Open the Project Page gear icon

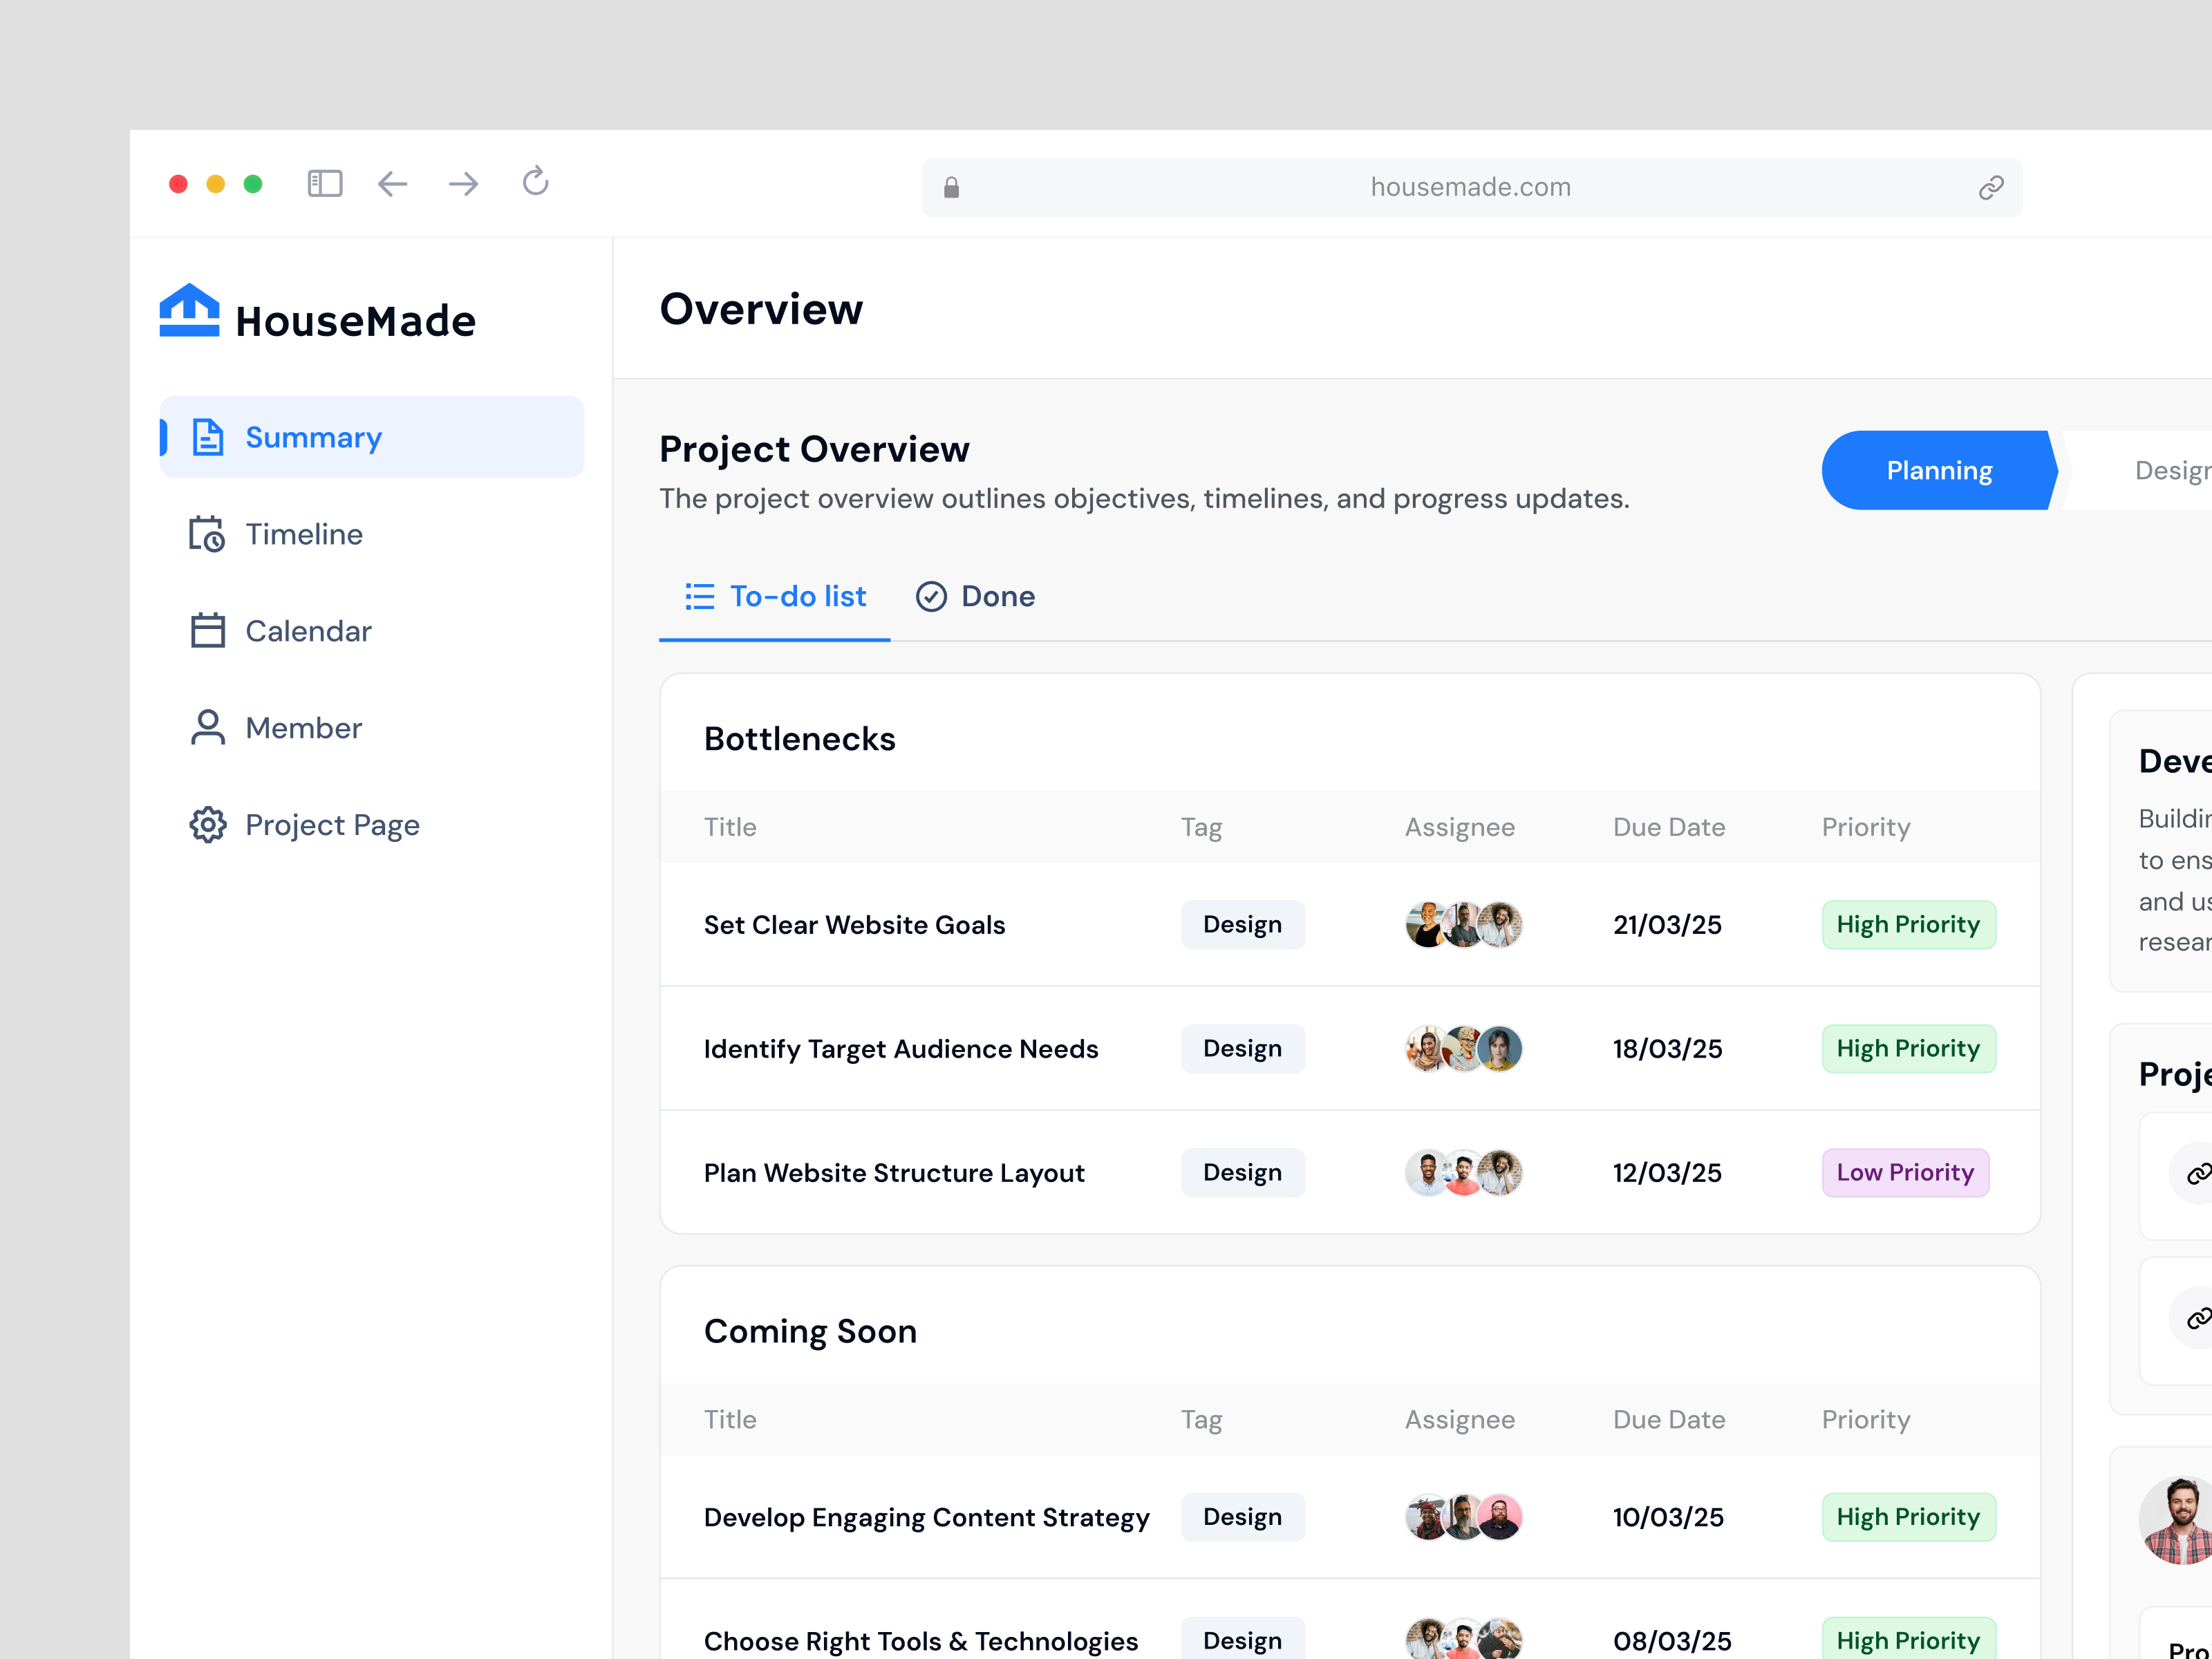coord(208,824)
